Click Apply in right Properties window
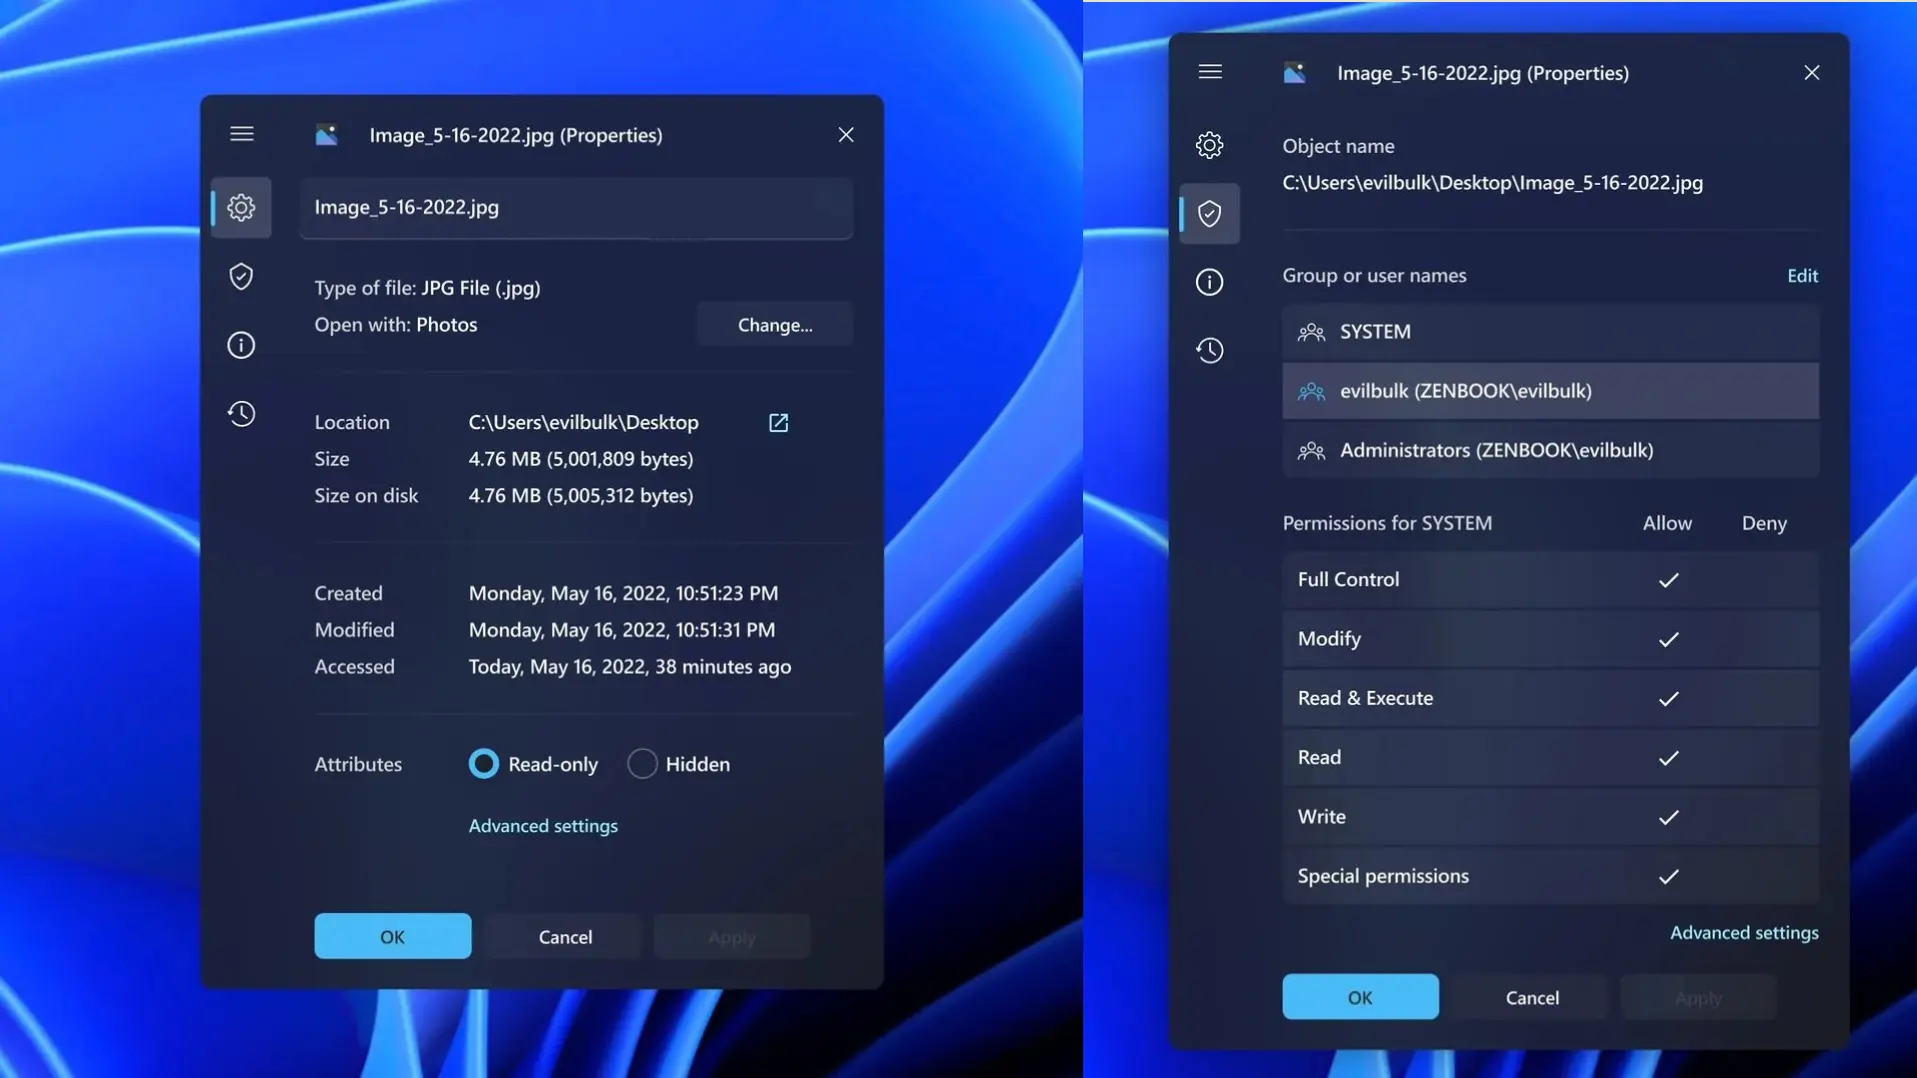1917x1078 pixels. [1698, 997]
